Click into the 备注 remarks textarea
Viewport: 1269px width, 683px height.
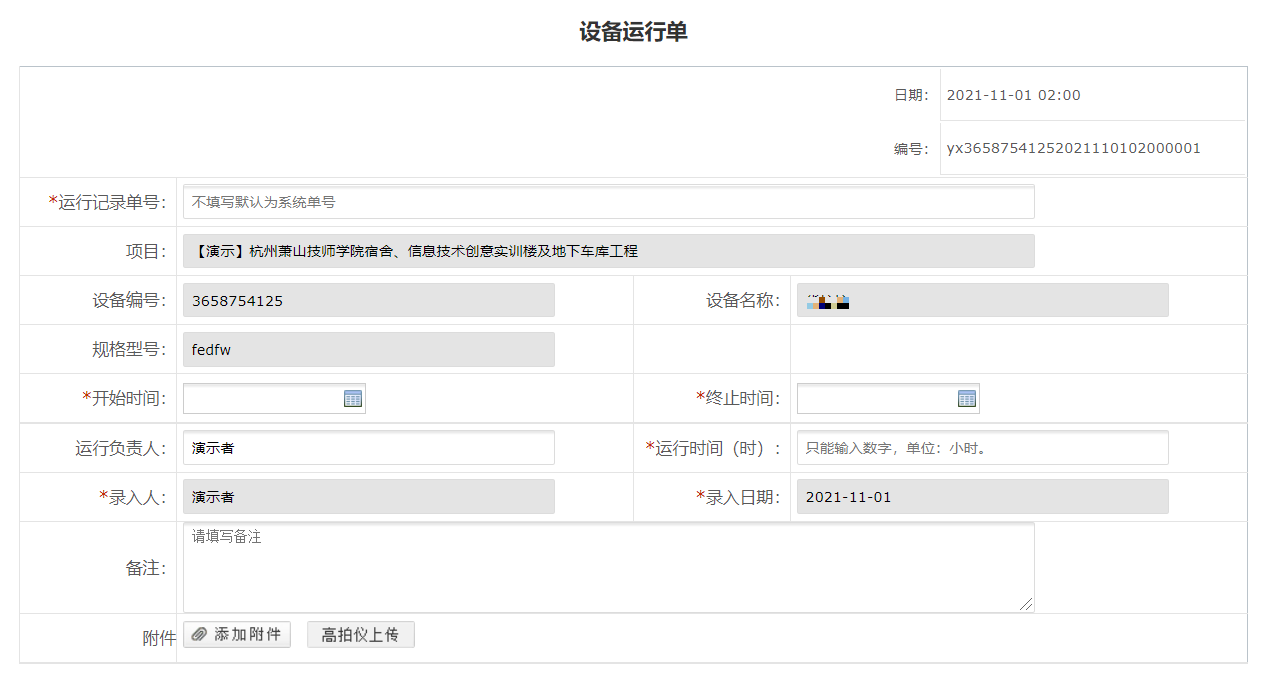(608, 567)
